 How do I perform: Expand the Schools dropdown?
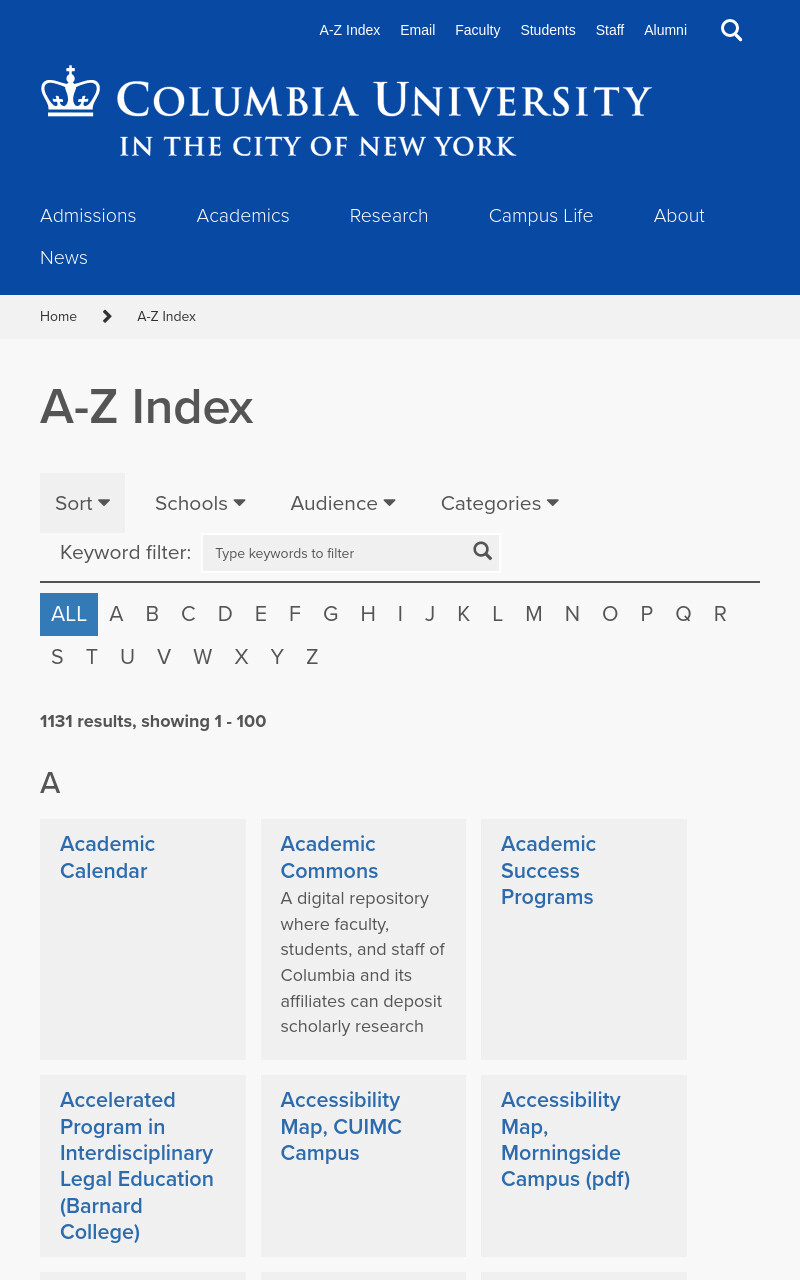tap(200, 503)
